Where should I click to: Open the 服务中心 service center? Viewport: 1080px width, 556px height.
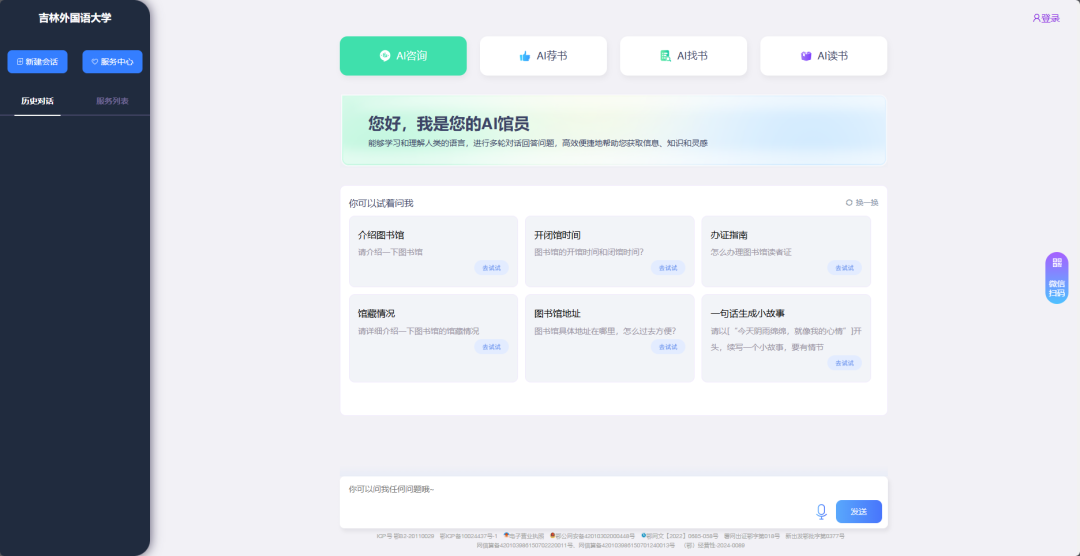tap(112, 62)
